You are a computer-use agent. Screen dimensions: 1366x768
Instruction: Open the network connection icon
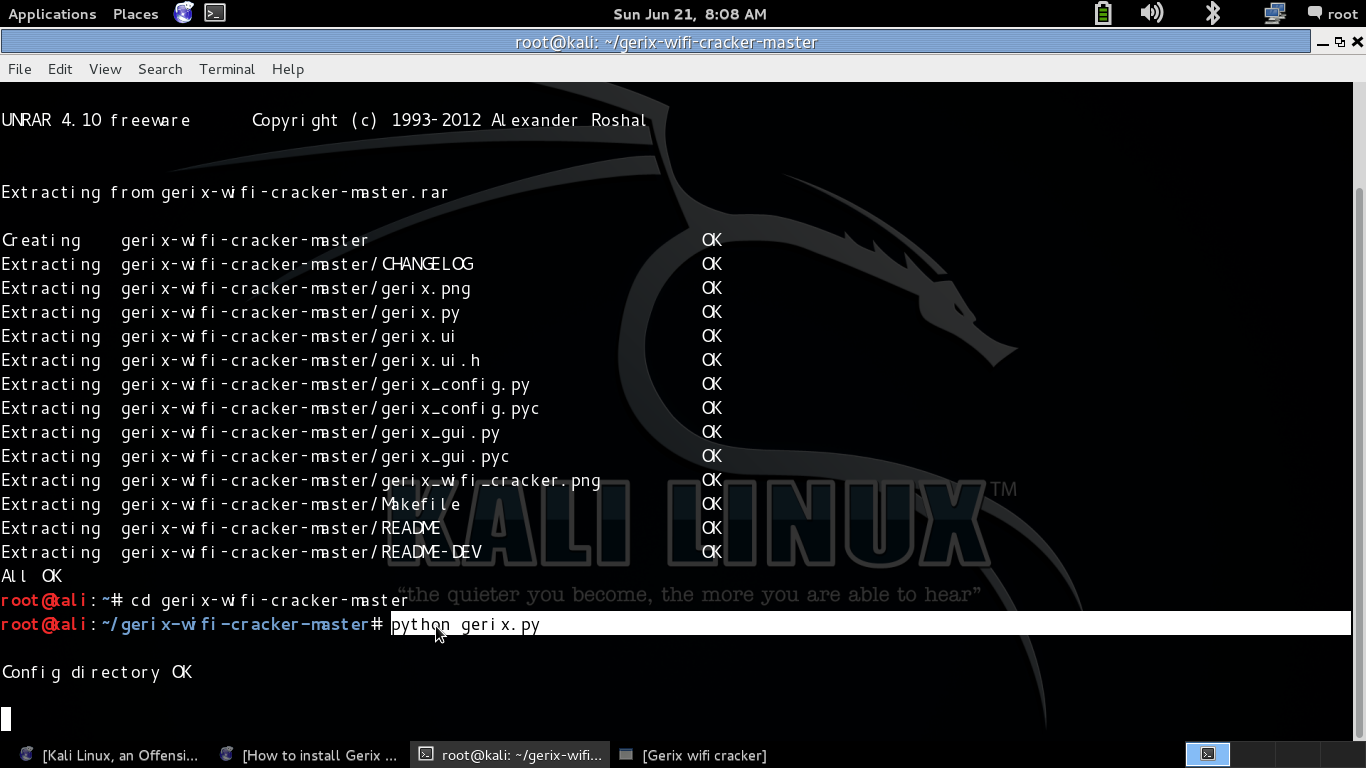point(1274,13)
